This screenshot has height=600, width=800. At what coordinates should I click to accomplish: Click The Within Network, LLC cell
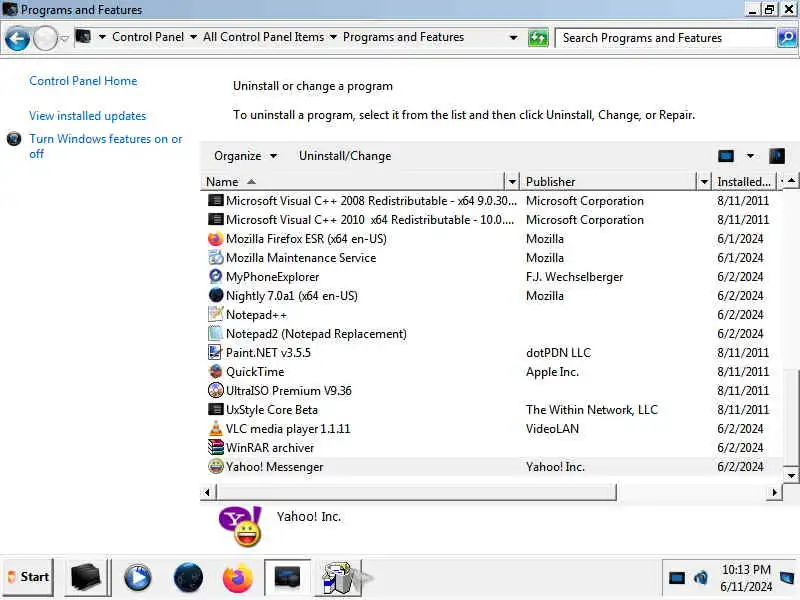[592, 410]
